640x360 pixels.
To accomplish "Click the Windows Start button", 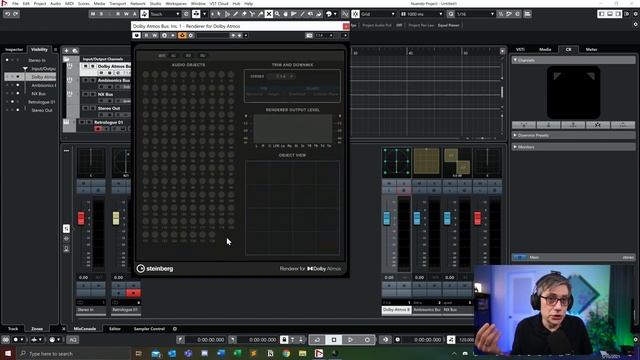I will [x=8, y=353].
